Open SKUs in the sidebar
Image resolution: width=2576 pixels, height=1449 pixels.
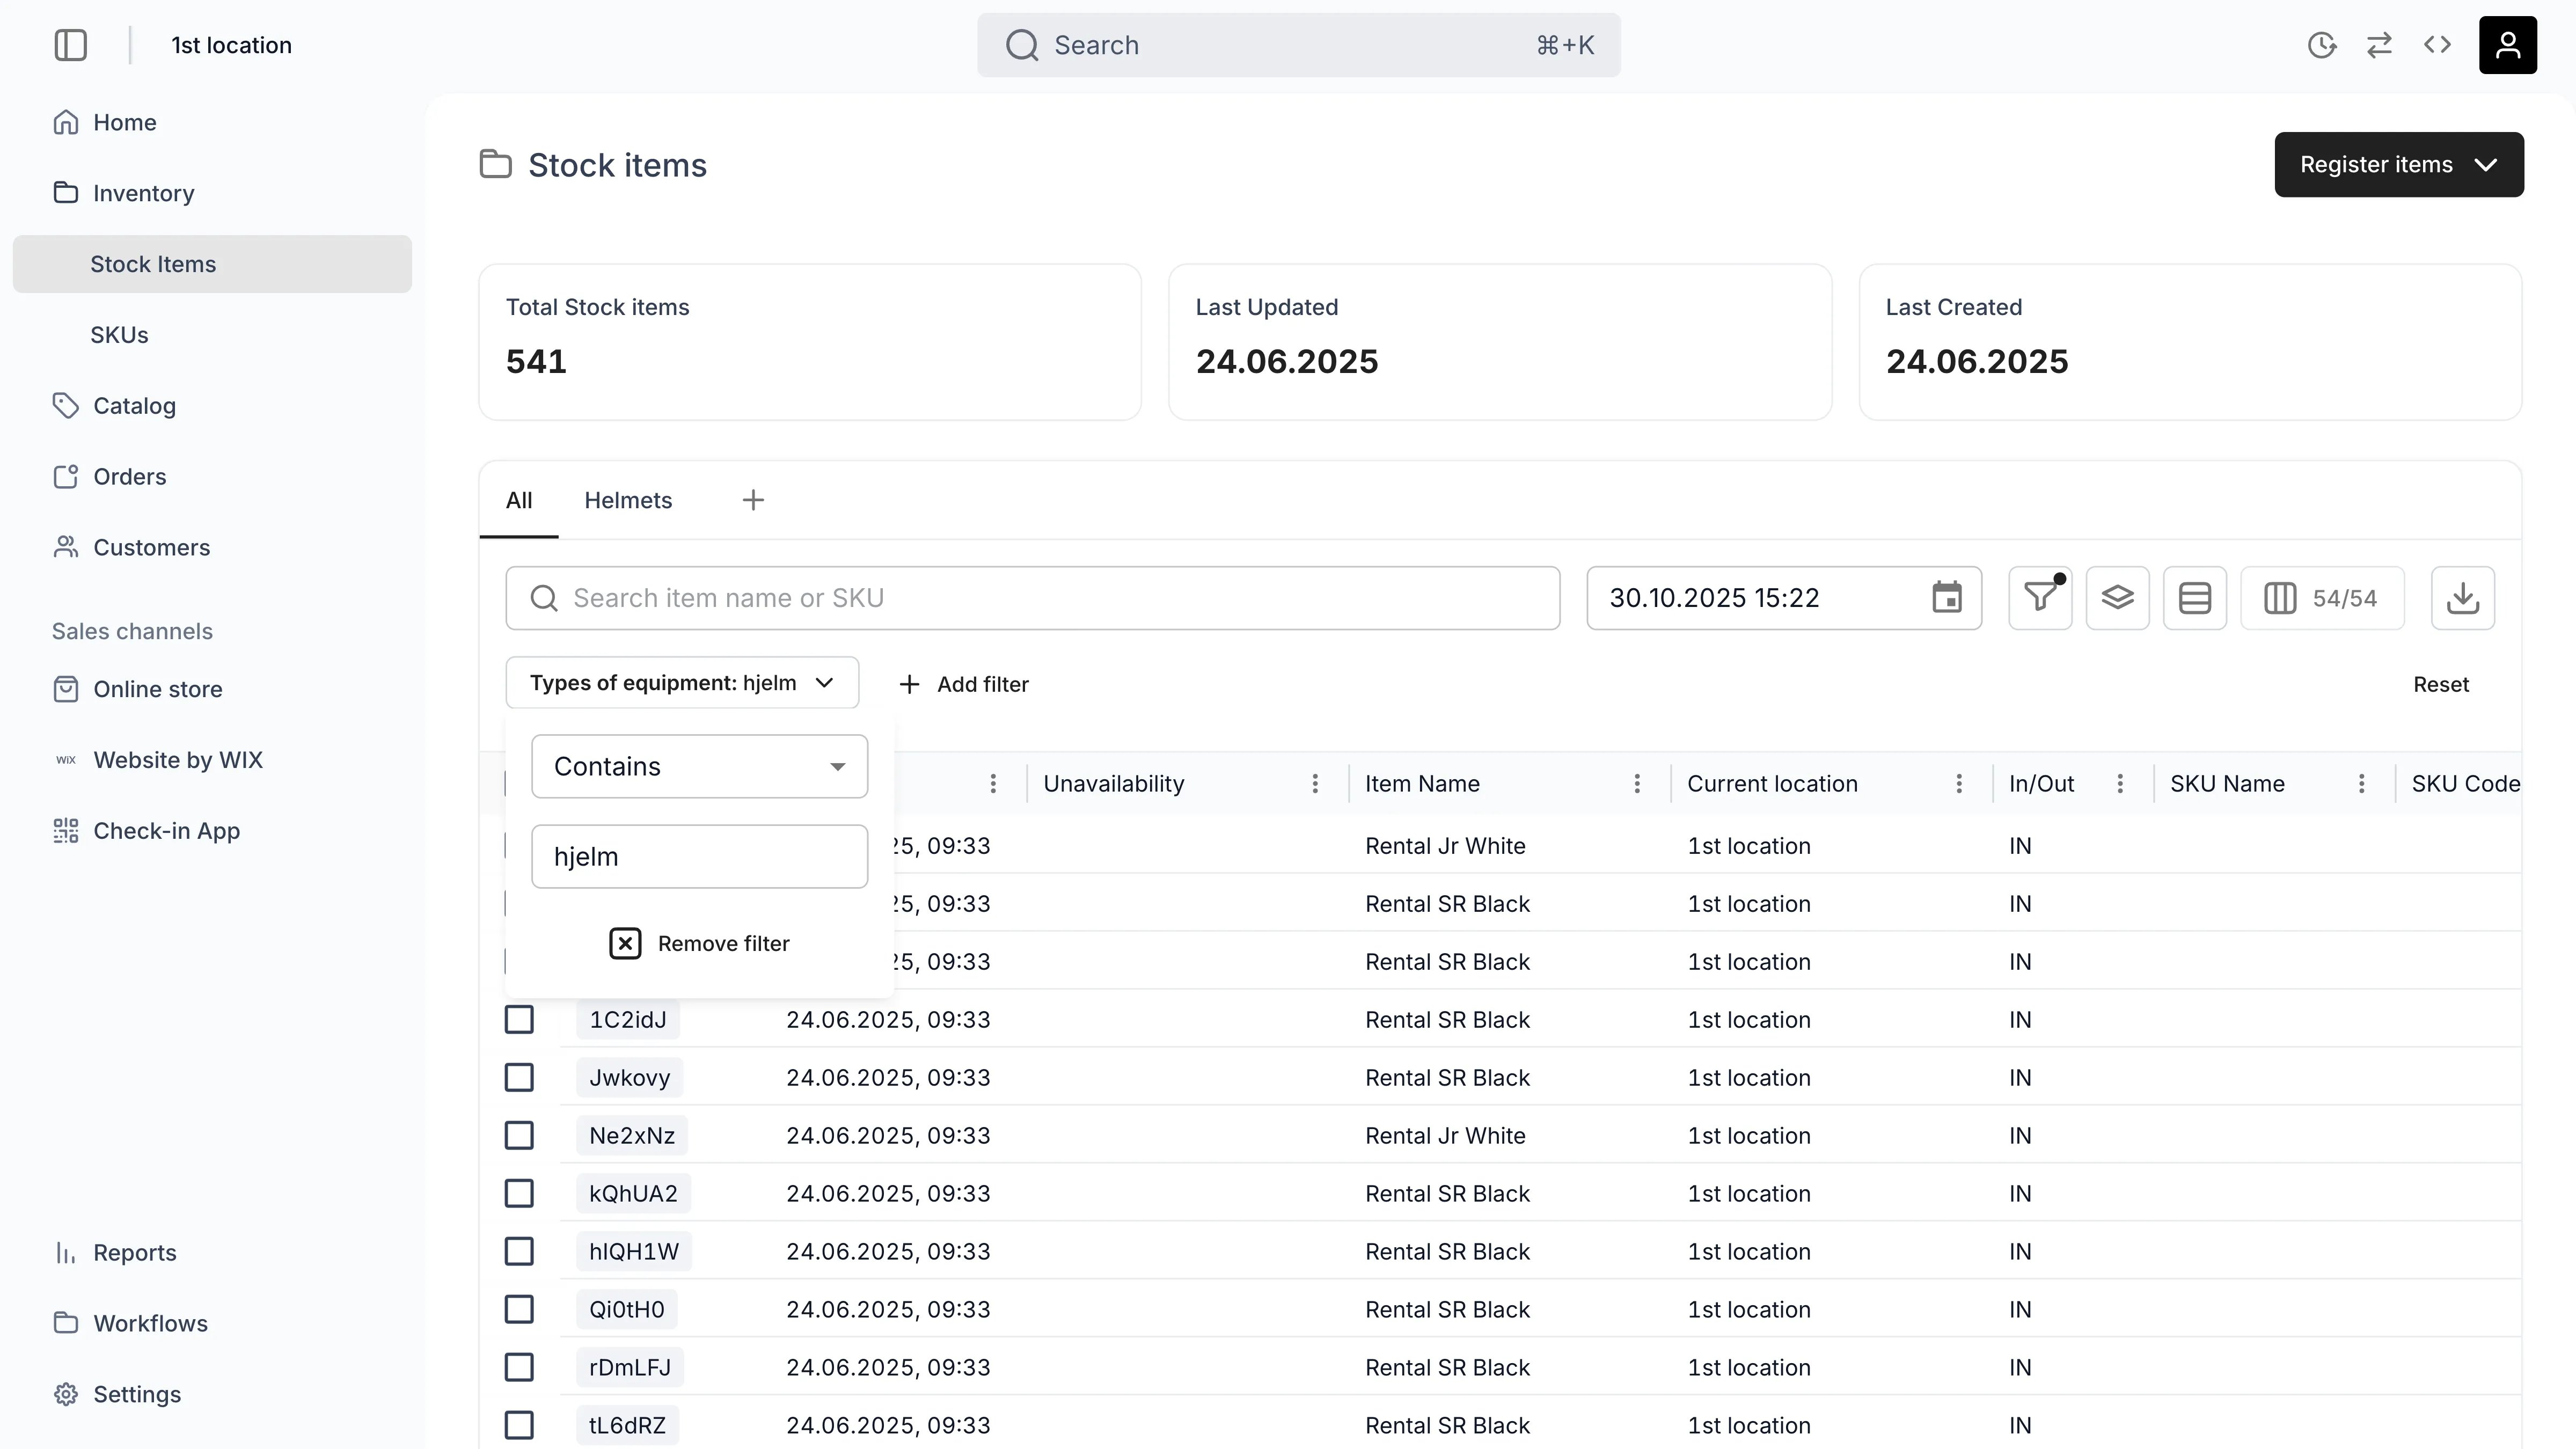[119, 335]
